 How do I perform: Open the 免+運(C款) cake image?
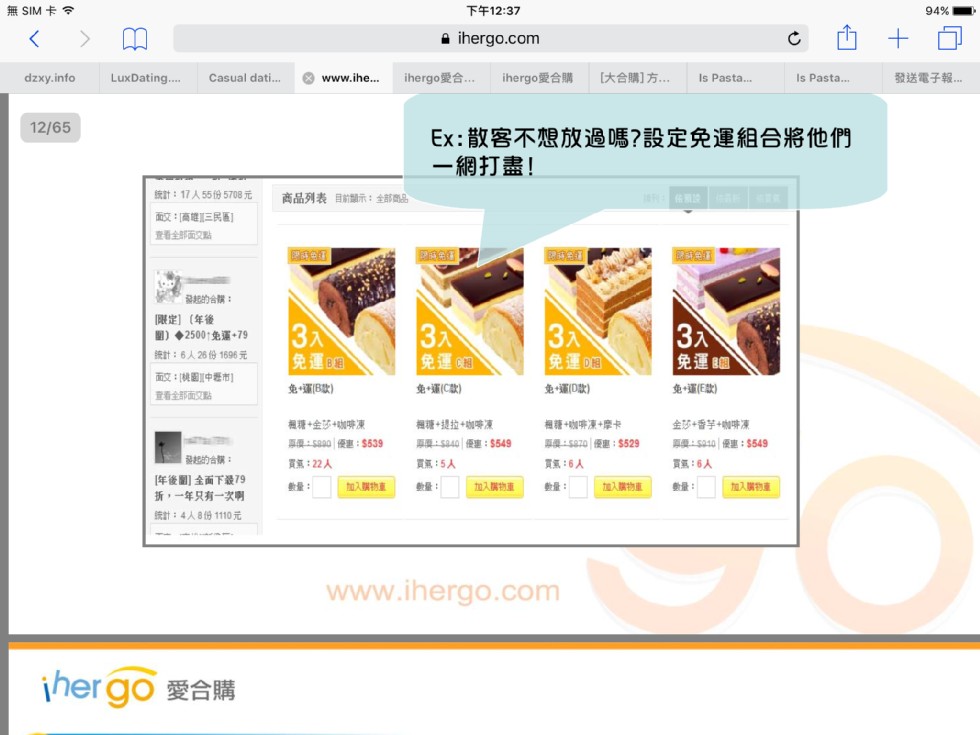click(x=469, y=311)
